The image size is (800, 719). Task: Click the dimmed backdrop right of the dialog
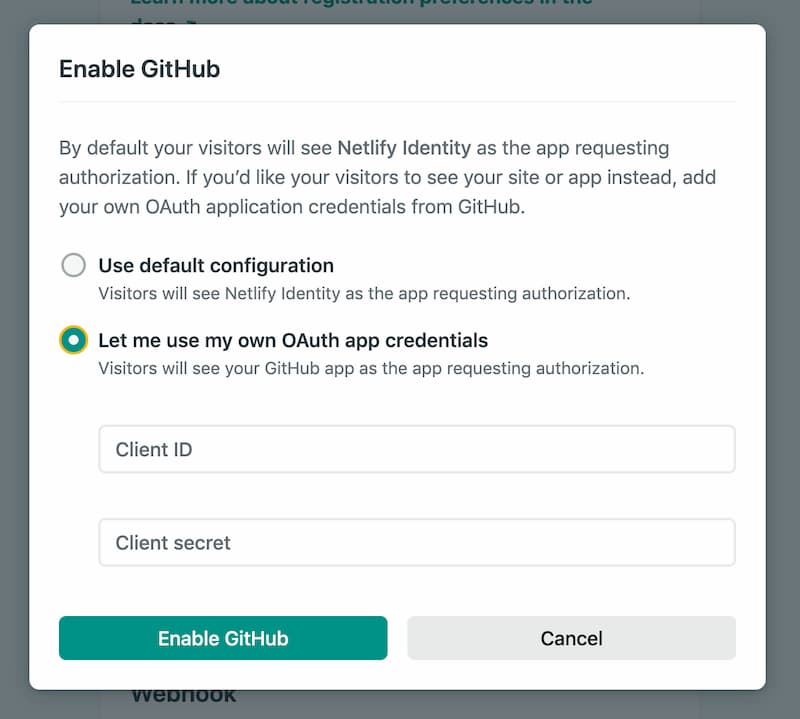783,360
